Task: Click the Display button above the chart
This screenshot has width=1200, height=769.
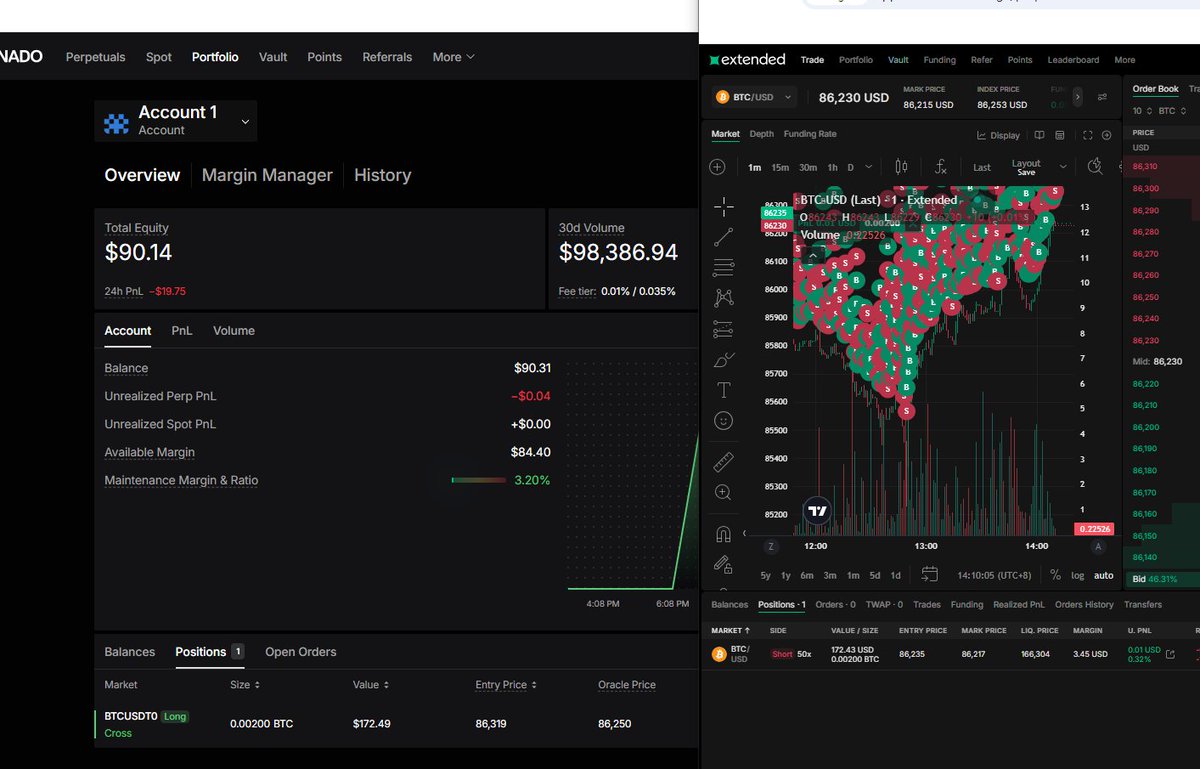Action: (x=999, y=135)
